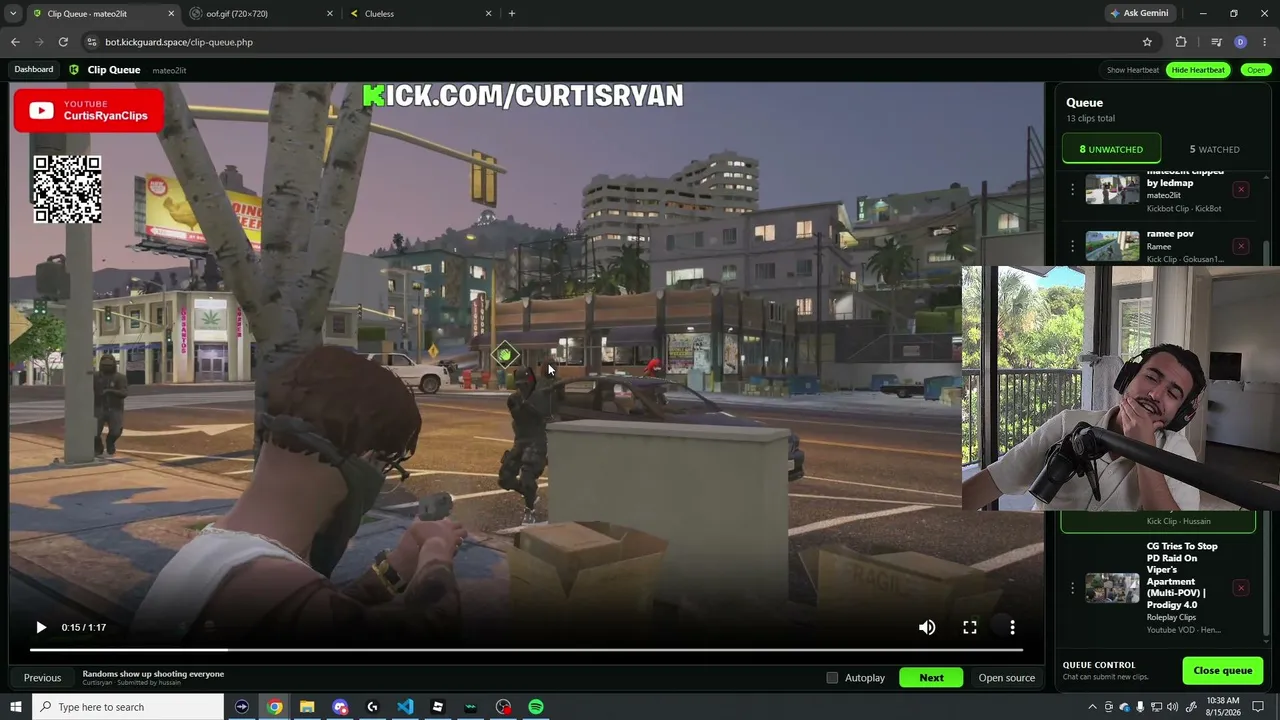Remove the 'ramee pov' clip from queue

point(1241,246)
